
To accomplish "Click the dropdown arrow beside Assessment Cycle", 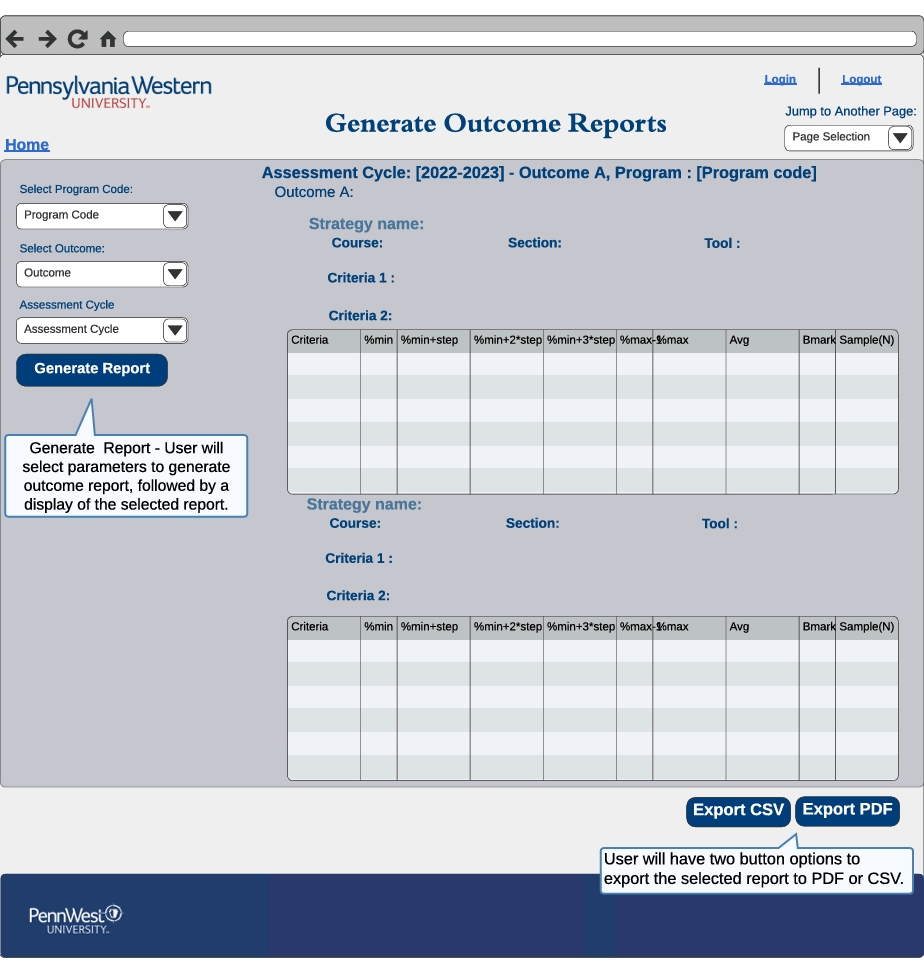I will point(174,330).
